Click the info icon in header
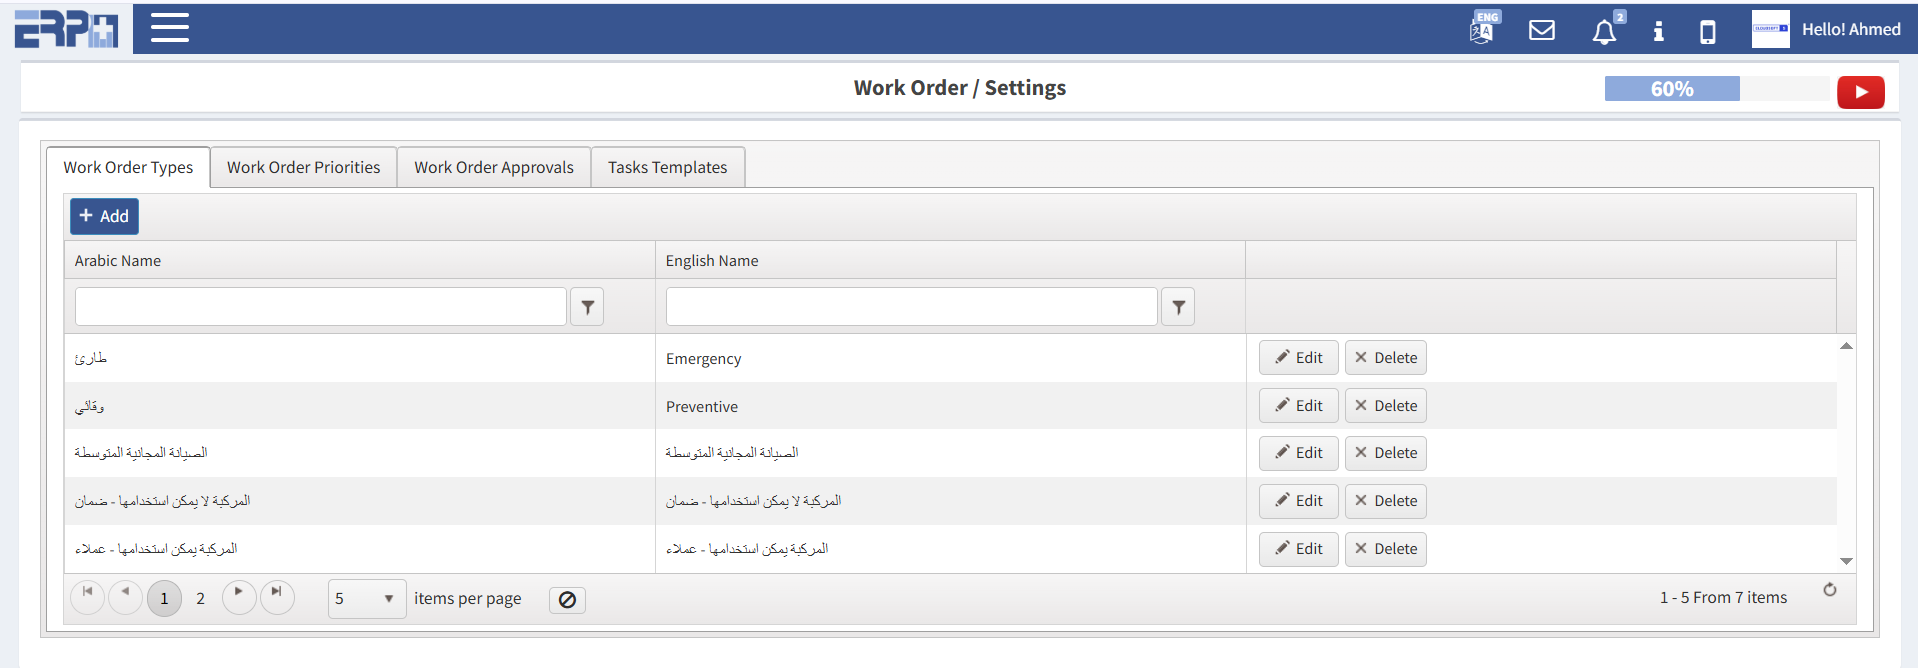This screenshot has height=668, width=1918. click(1658, 31)
